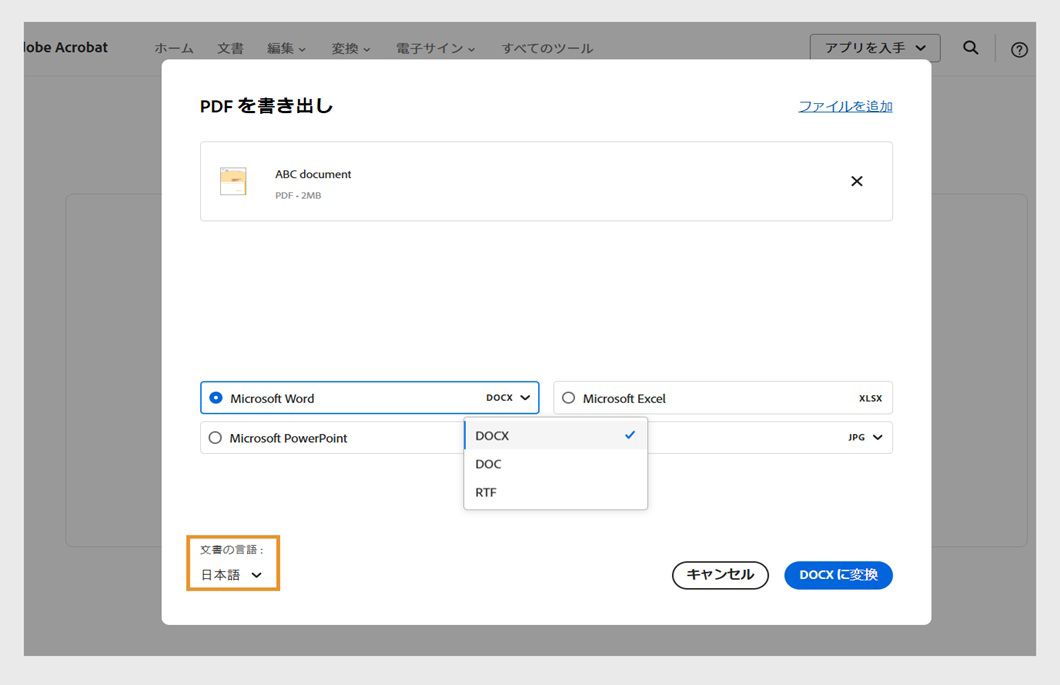Open the ファイルを追加 link
Viewport: 1060px width, 685px height.
tap(843, 105)
